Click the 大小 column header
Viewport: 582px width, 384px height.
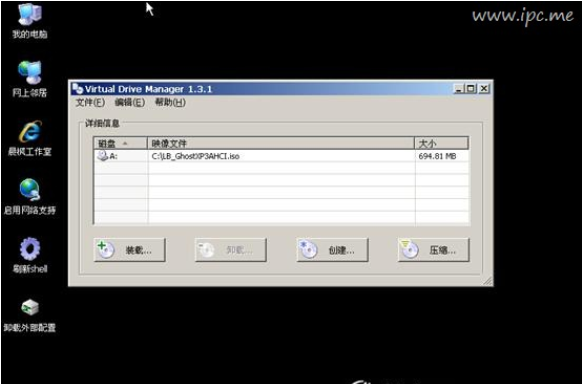442,143
